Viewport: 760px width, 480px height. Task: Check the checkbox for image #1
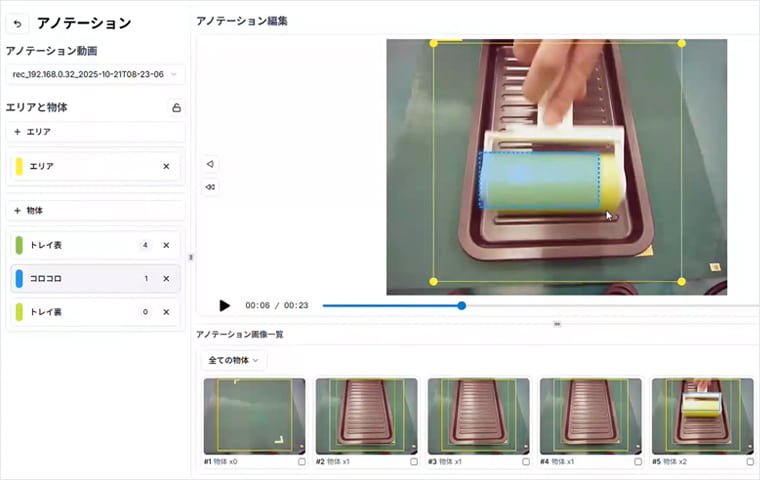302,462
